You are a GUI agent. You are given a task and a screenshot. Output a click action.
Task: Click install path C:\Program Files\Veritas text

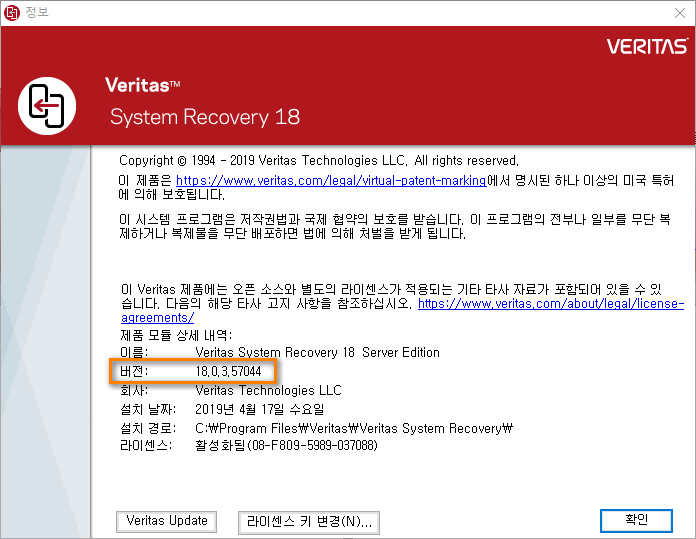(354, 428)
